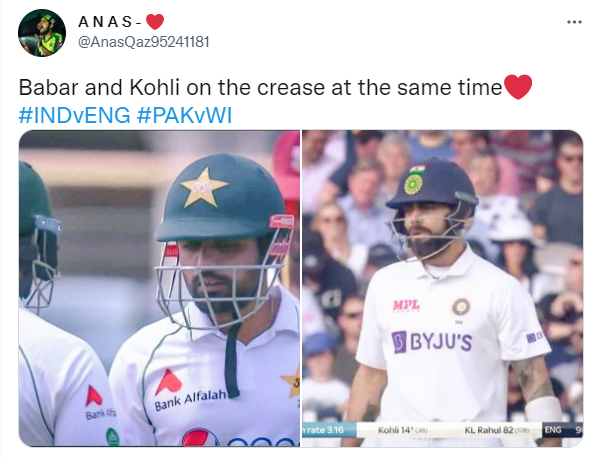Open the right image showing Kohli

pos(442,288)
